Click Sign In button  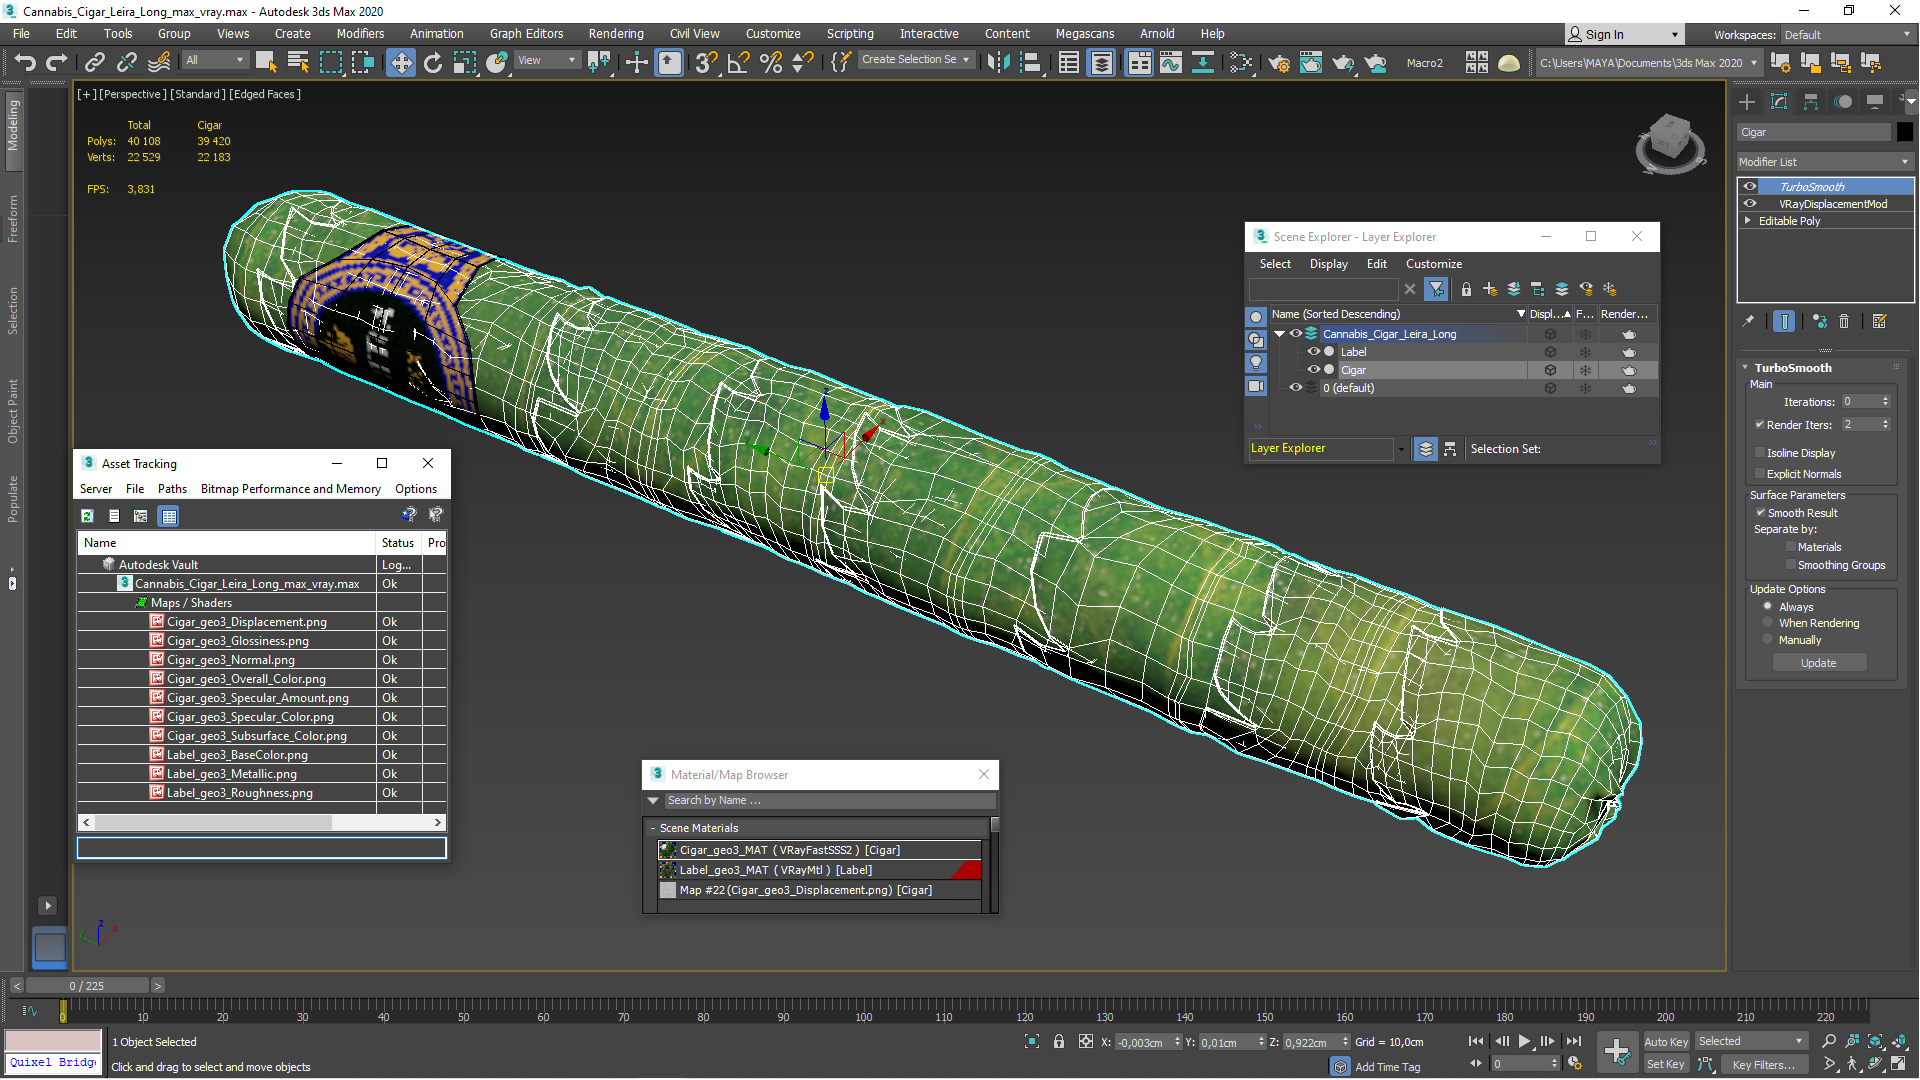[1624, 34]
